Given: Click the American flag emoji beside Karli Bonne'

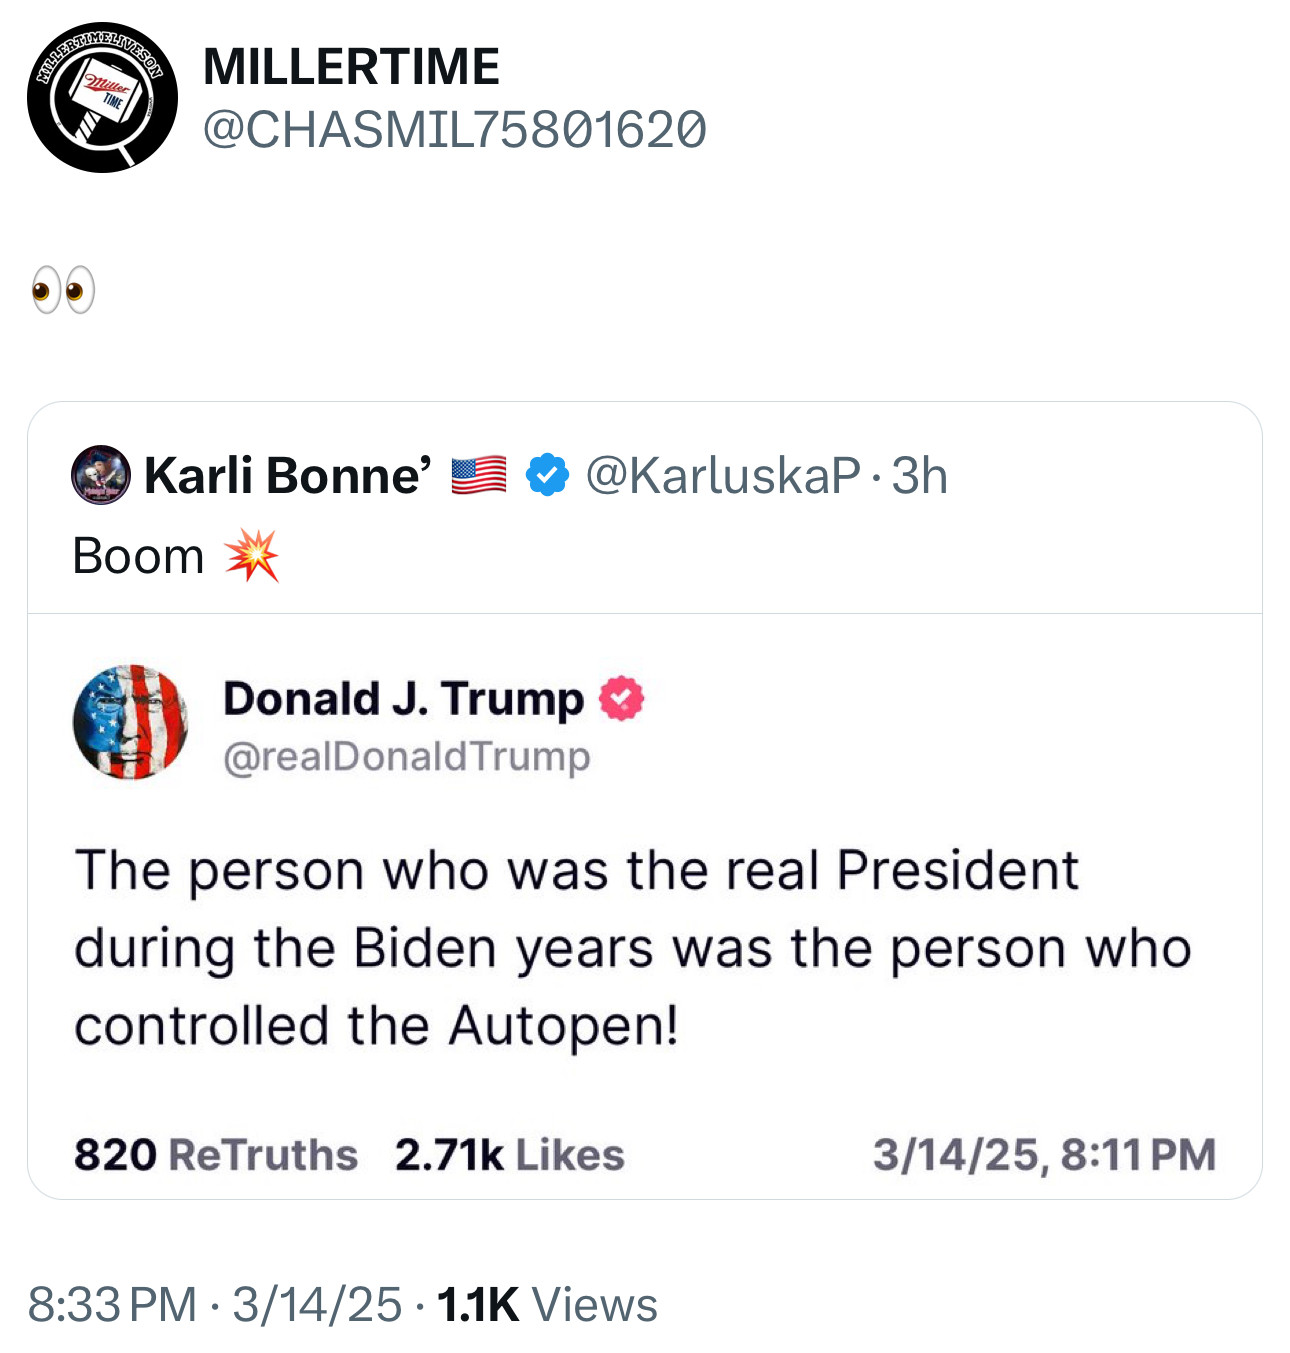Looking at the screenshot, I should (x=479, y=475).
